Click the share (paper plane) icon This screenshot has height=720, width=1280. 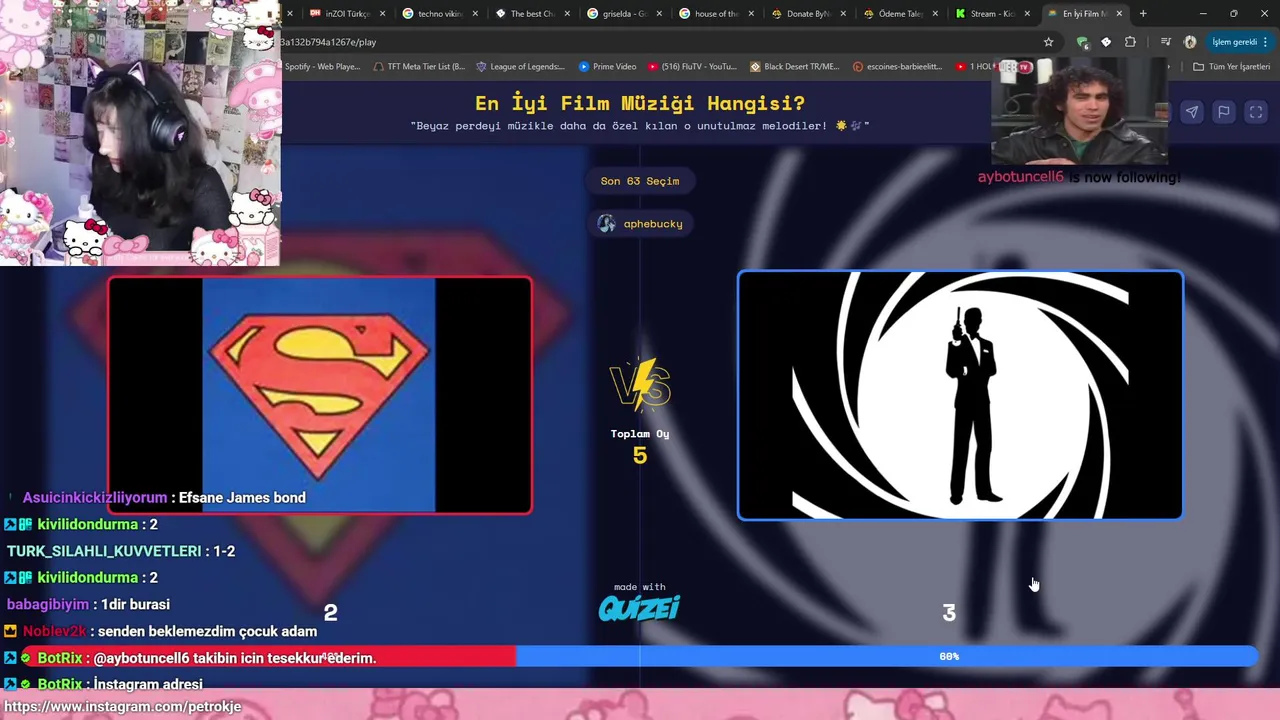point(1191,112)
